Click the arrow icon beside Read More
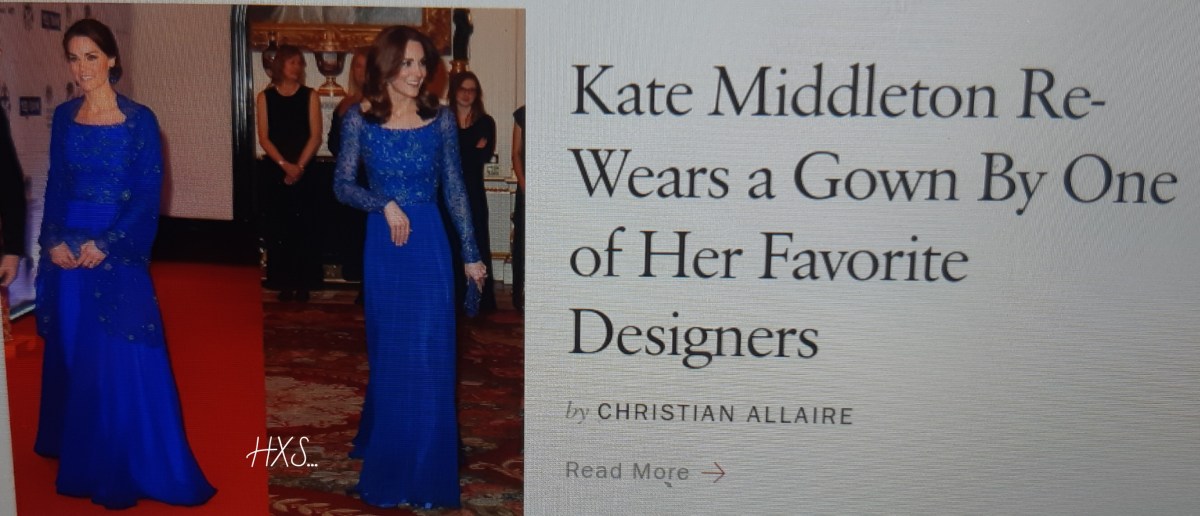Image resolution: width=1200 pixels, height=516 pixels. (x=713, y=472)
